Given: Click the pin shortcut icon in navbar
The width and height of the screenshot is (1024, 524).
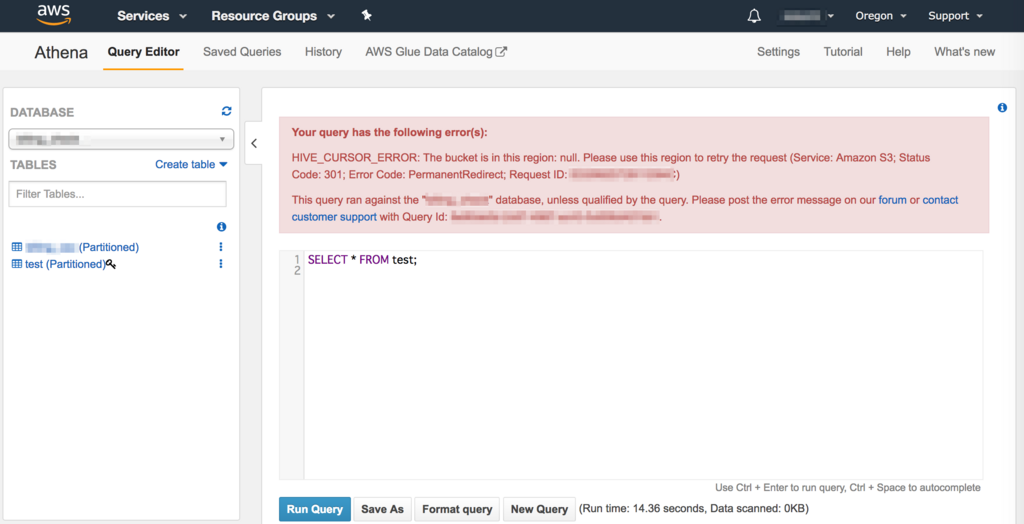Looking at the screenshot, I should 366,16.
